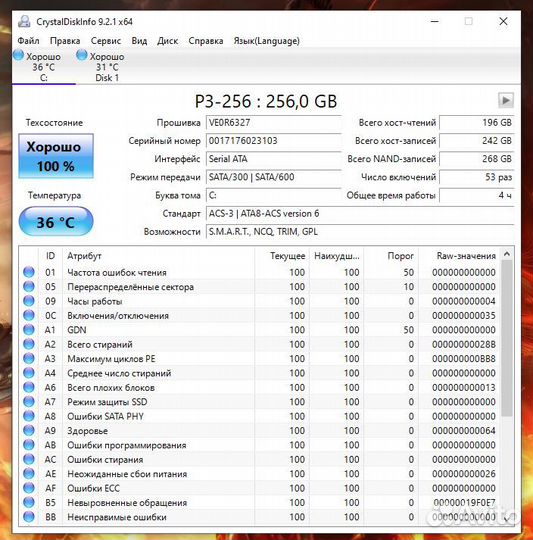This screenshot has width=533, height=540.
Task: Open the Файл menu
Action: pyautogui.click(x=28, y=41)
